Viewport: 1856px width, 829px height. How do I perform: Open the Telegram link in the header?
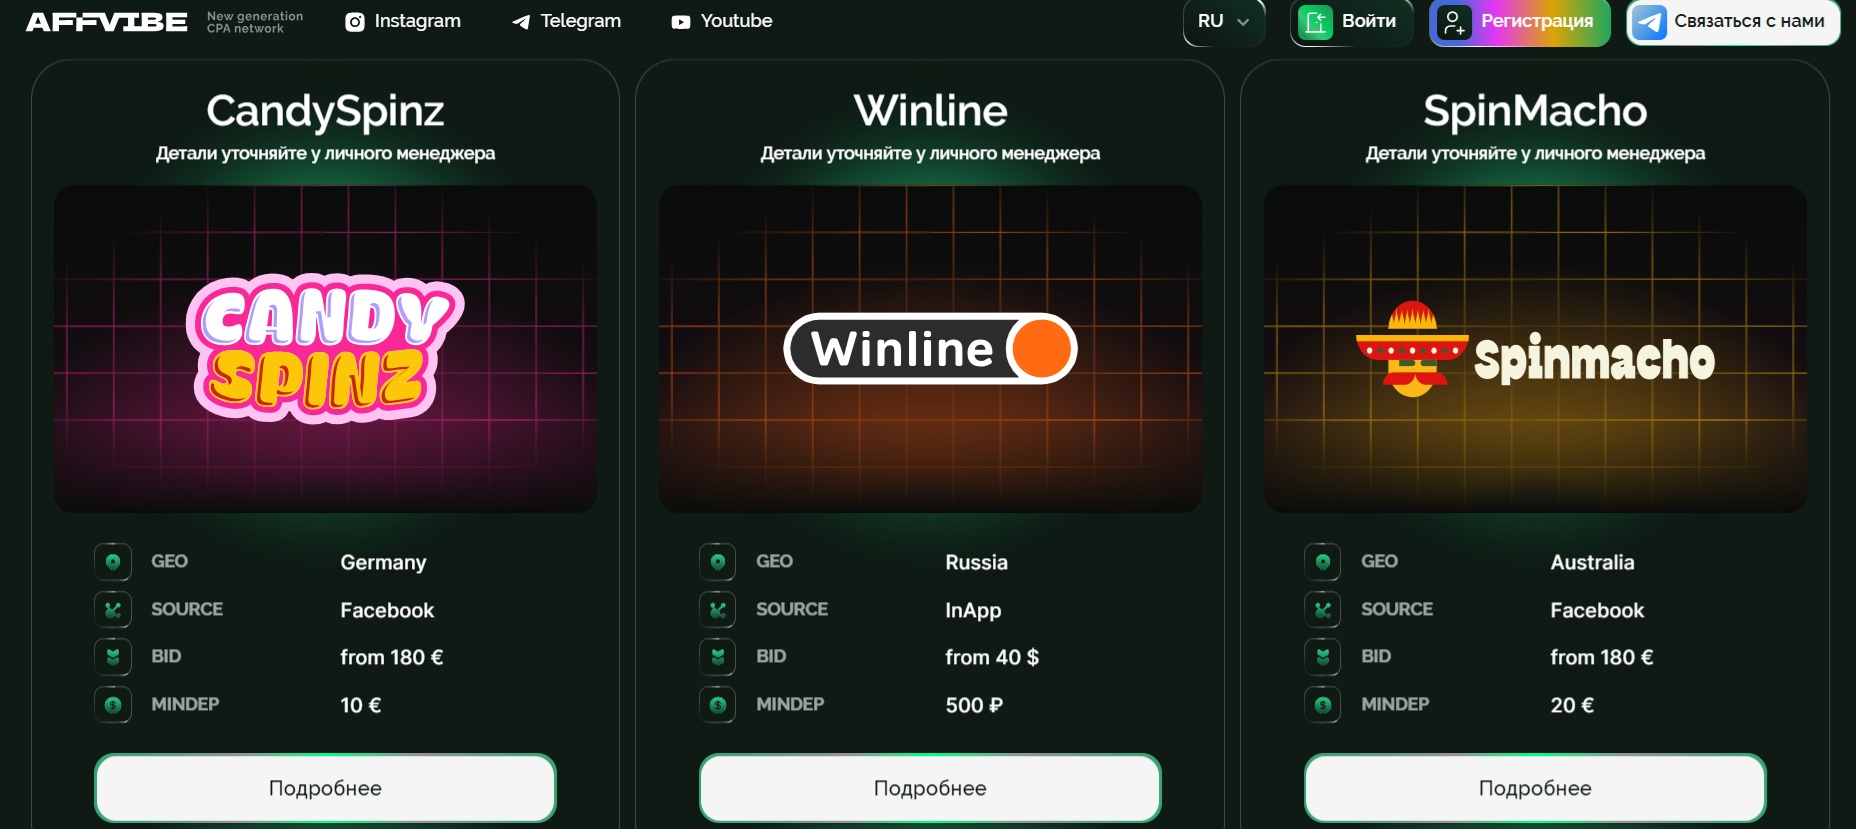[x=580, y=21]
